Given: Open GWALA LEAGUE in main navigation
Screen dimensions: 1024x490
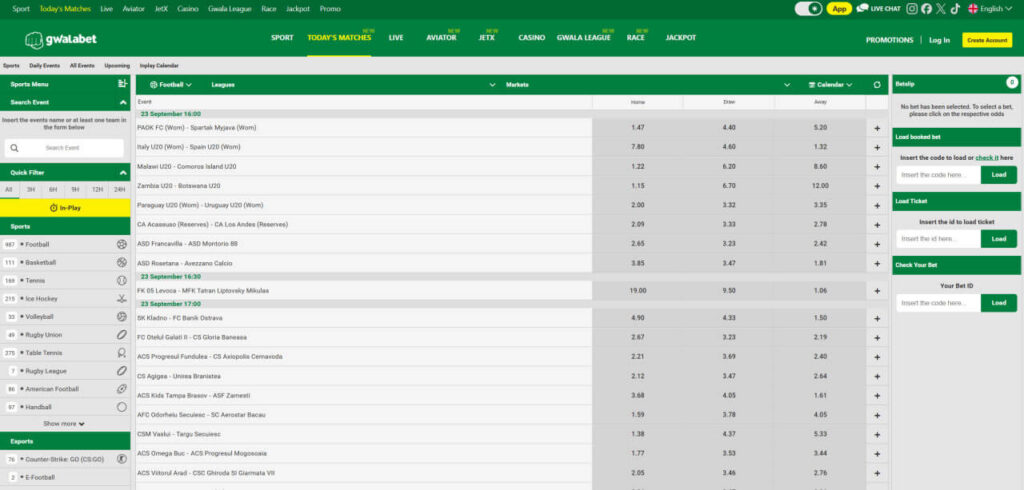Looking at the screenshot, I should (584, 38).
